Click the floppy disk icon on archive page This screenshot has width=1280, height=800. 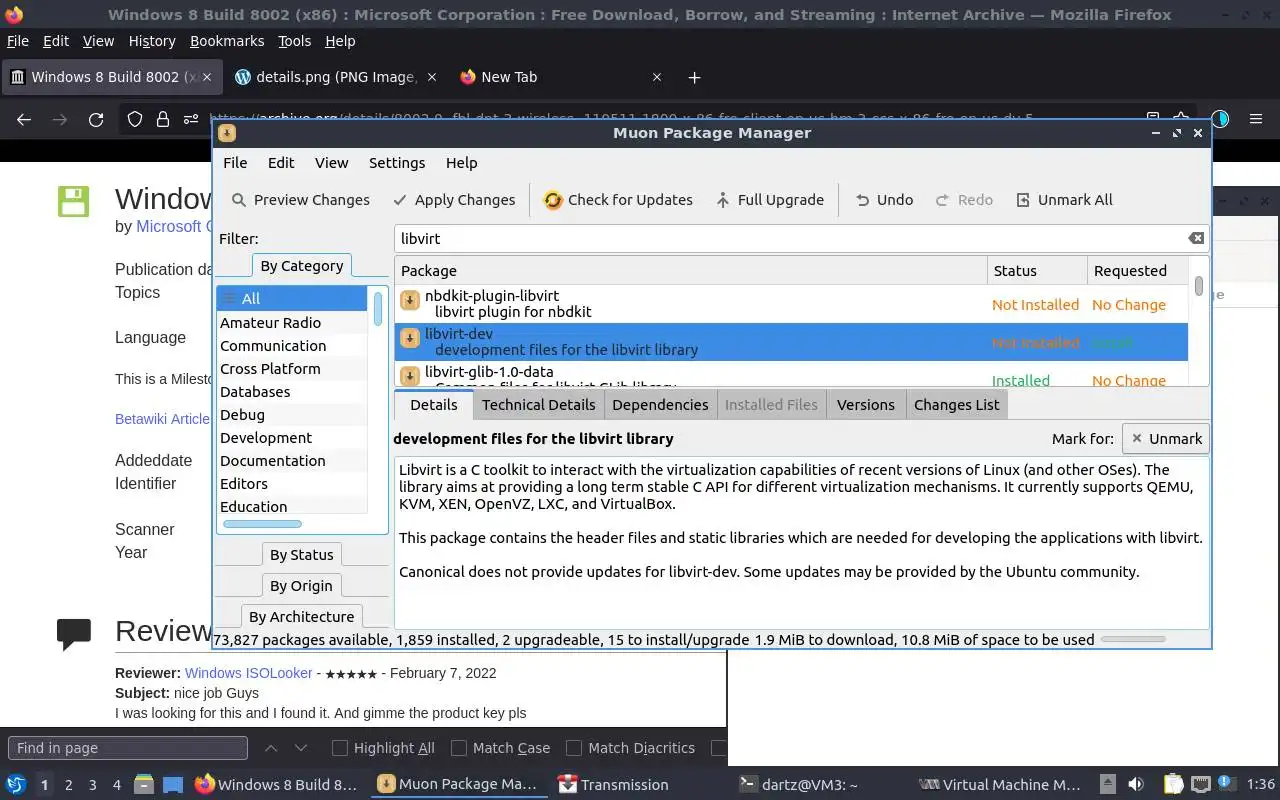click(73, 201)
